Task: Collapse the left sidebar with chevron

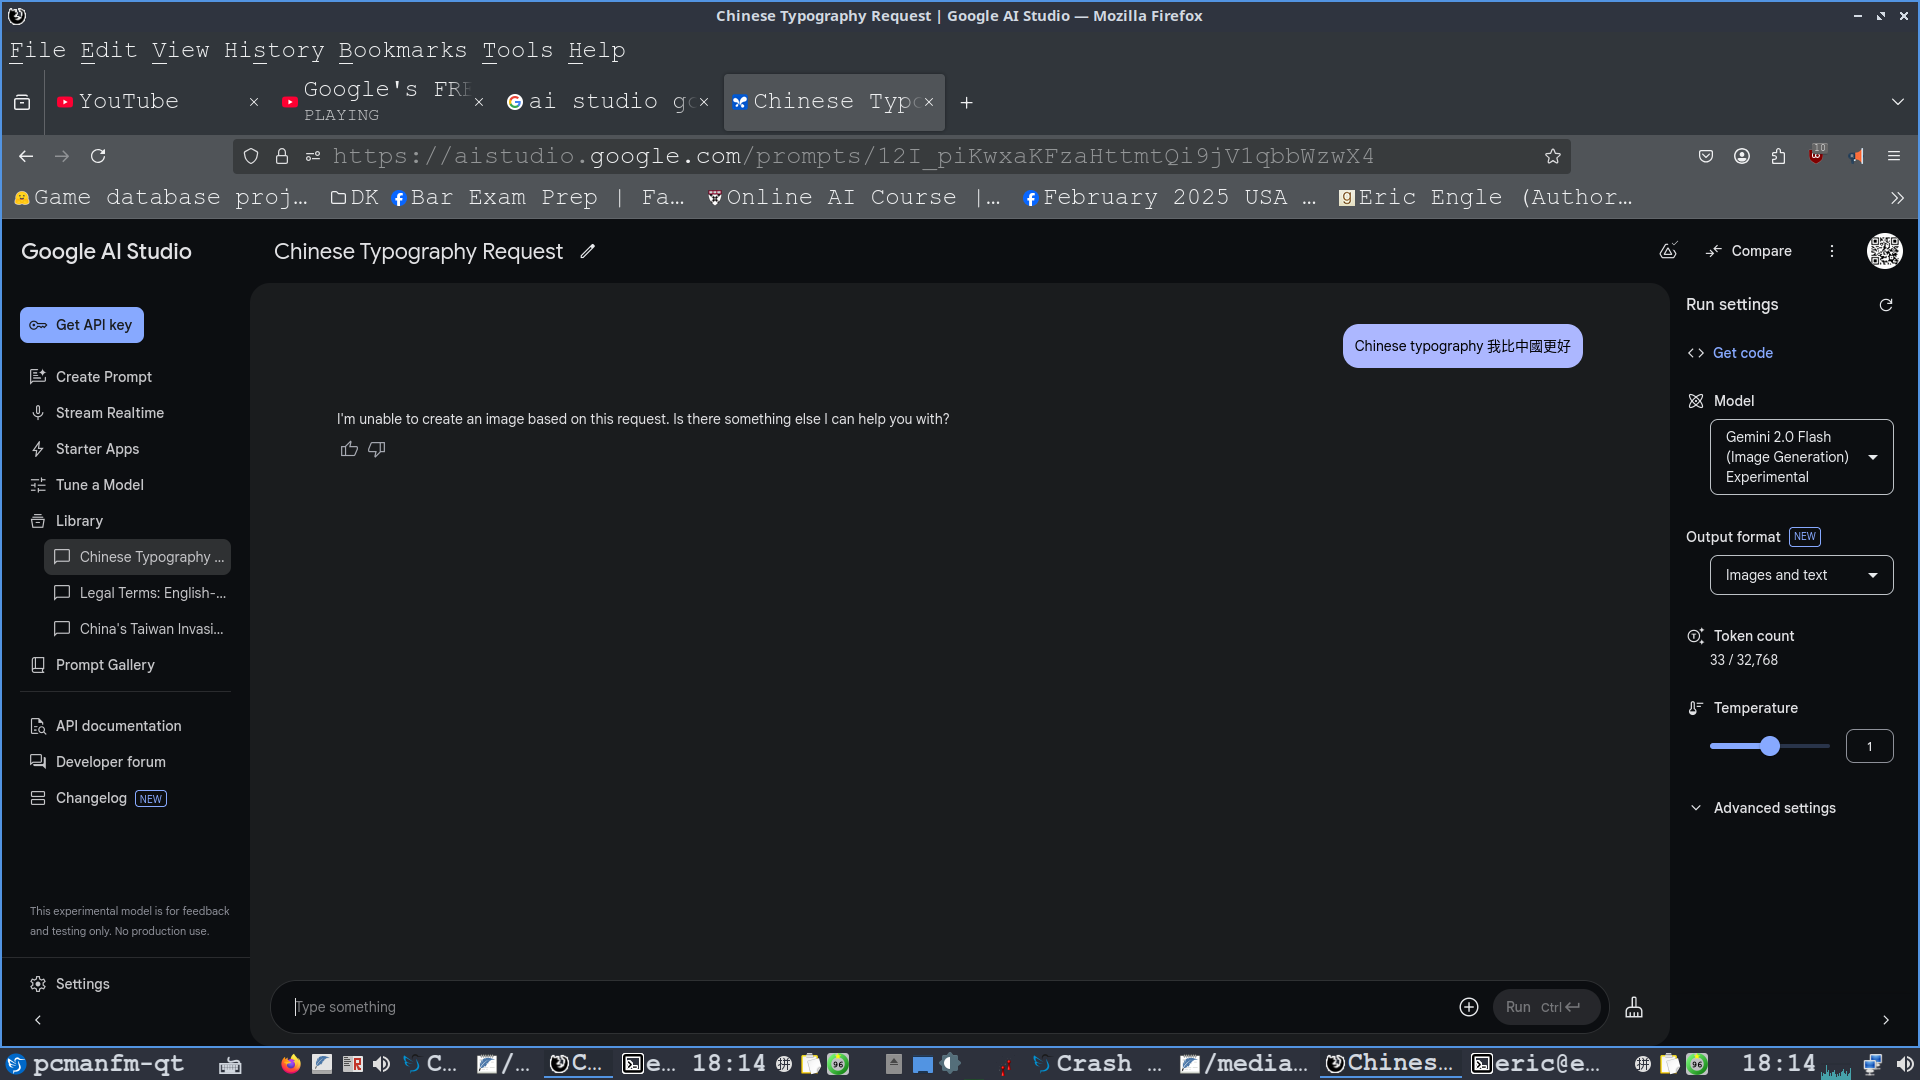Action: tap(38, 1020)
